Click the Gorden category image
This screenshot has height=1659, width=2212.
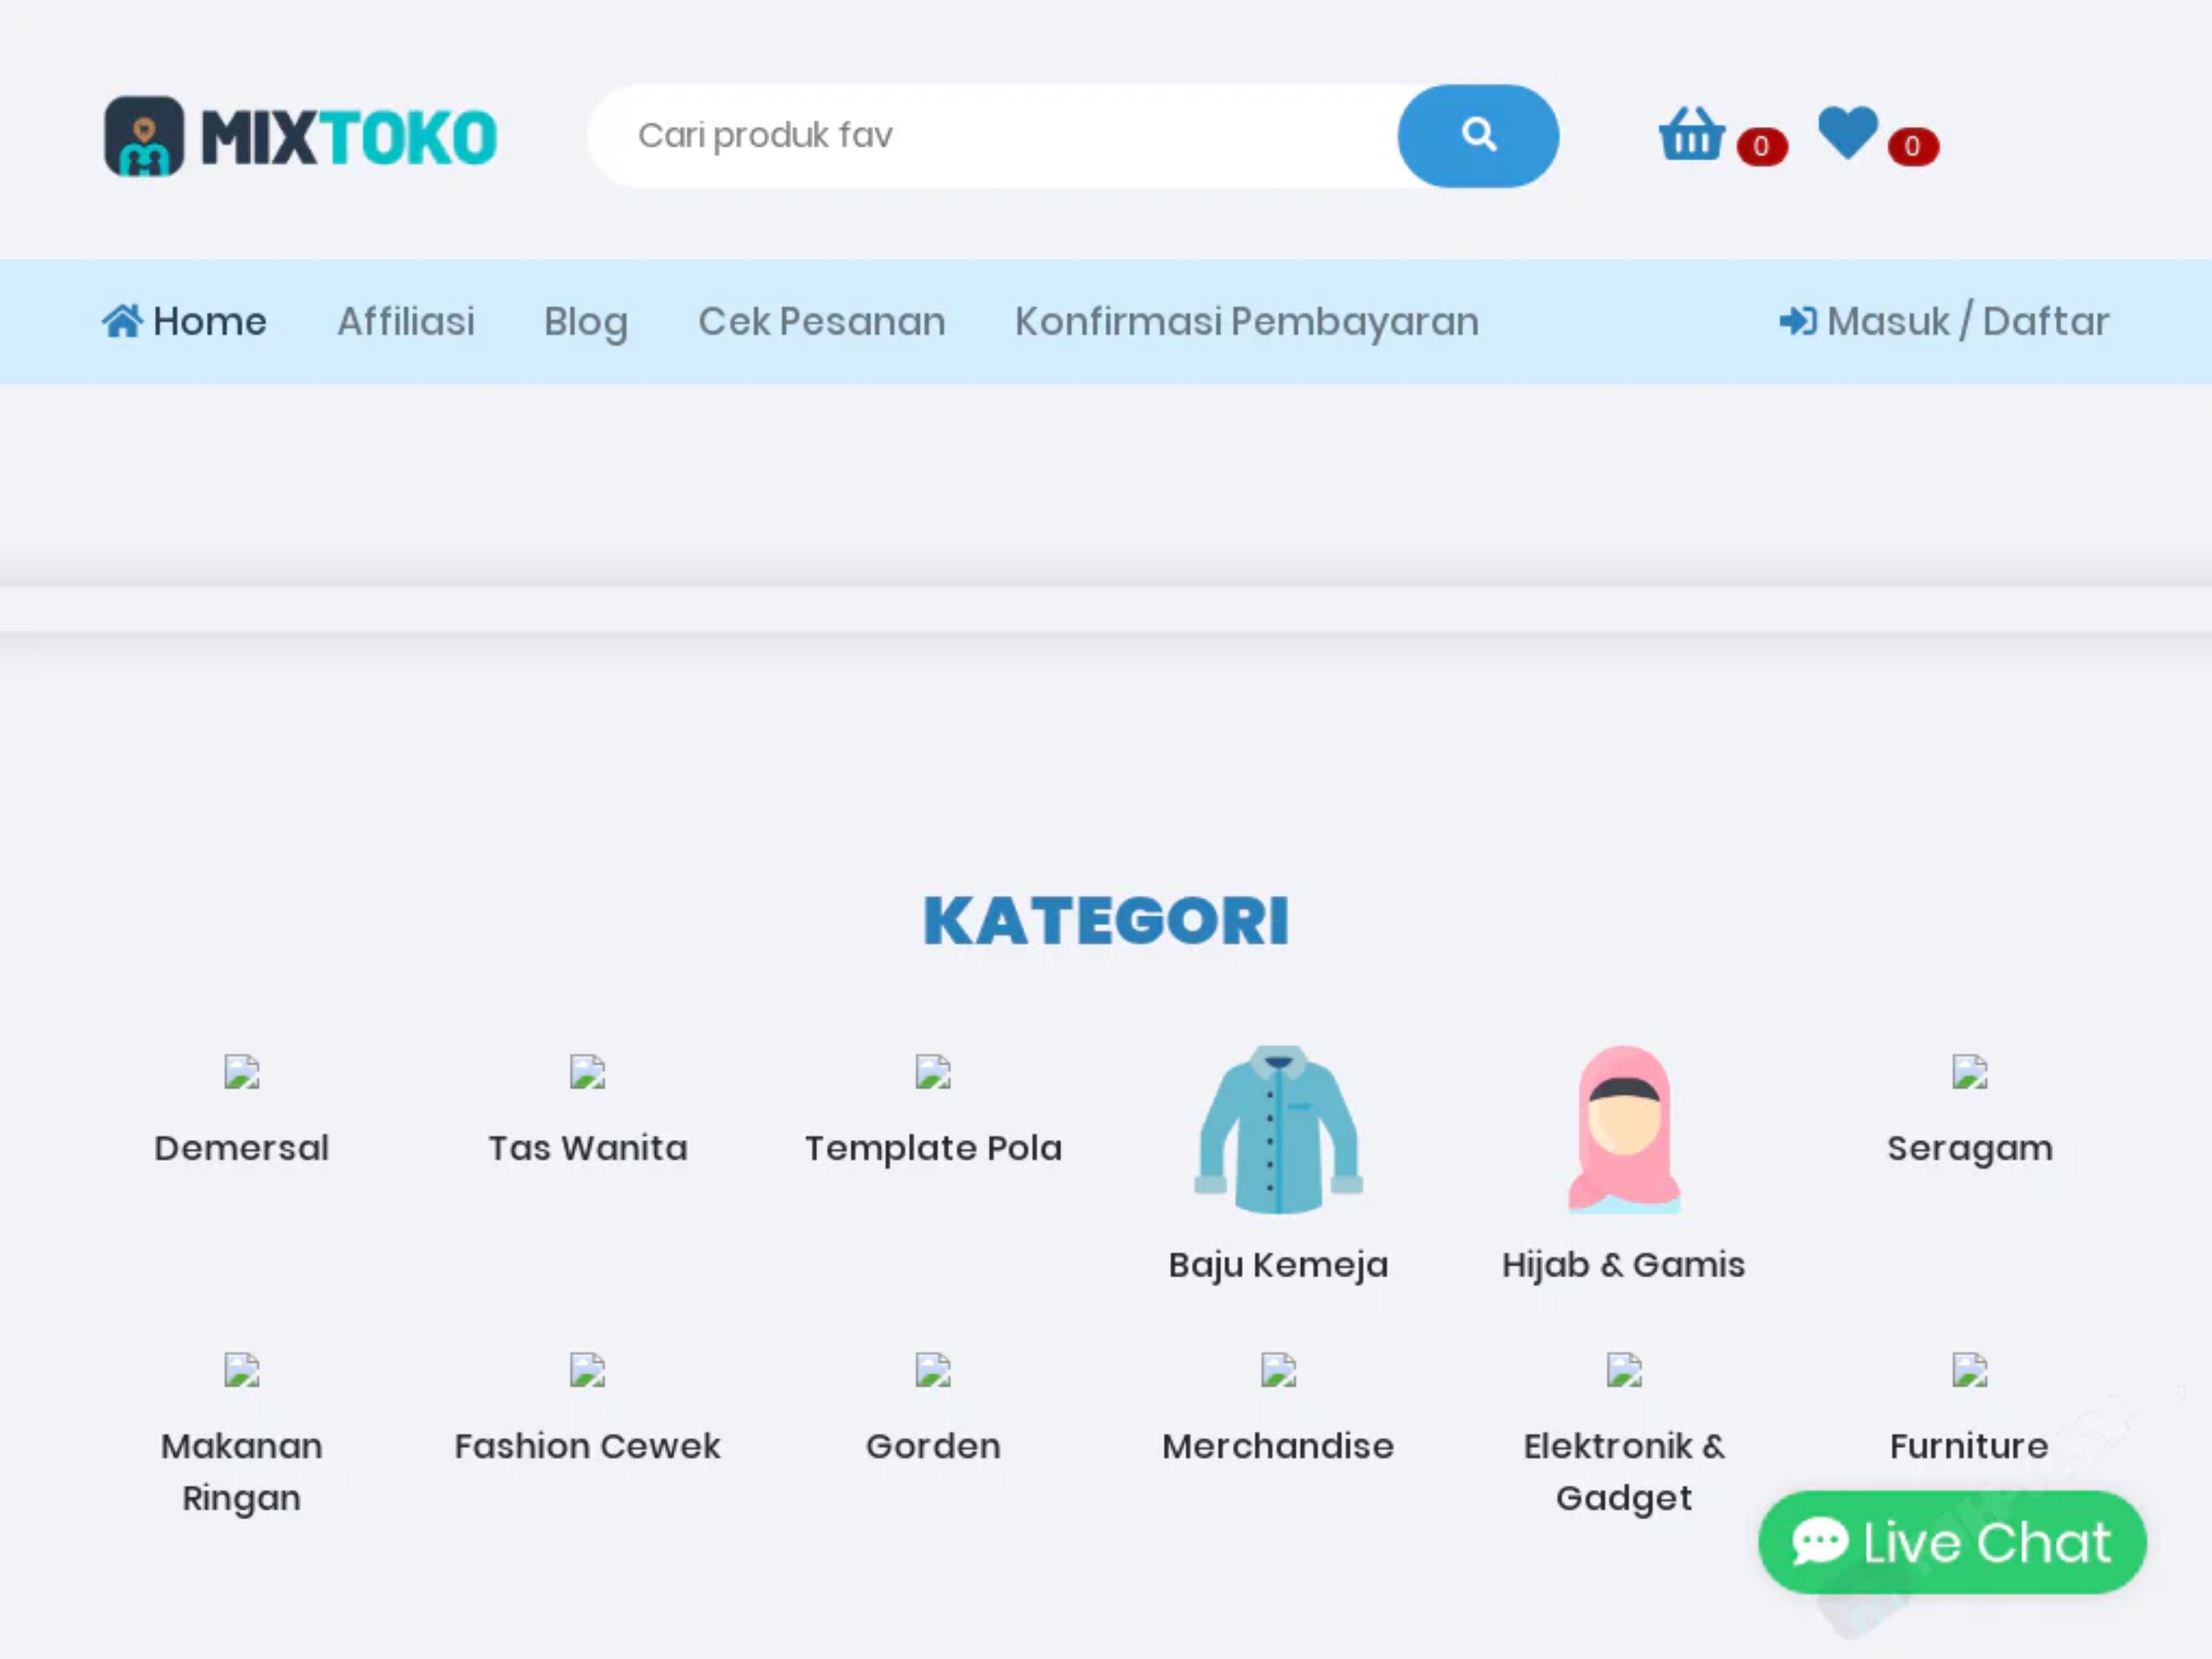pos(932,1370)
